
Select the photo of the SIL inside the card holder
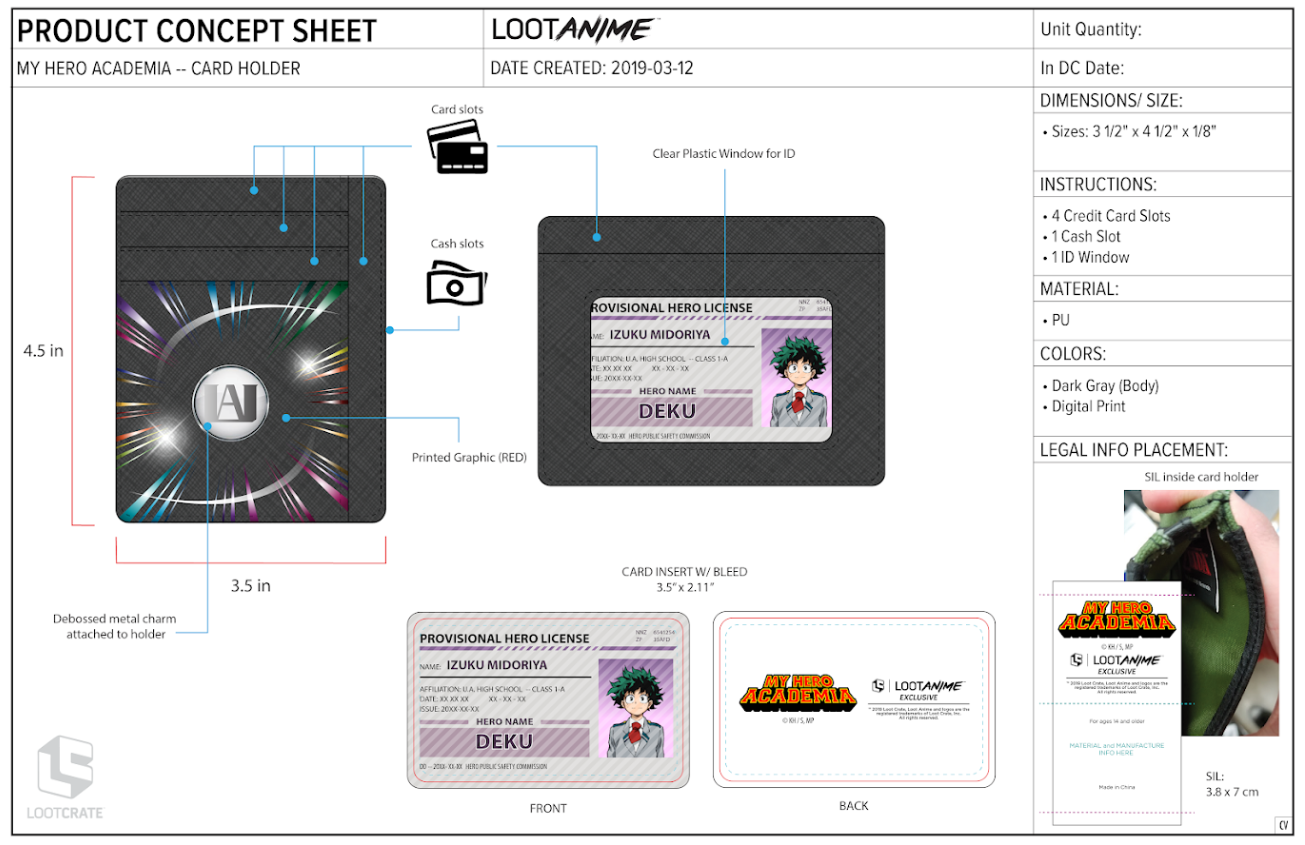click(1201, 612)
